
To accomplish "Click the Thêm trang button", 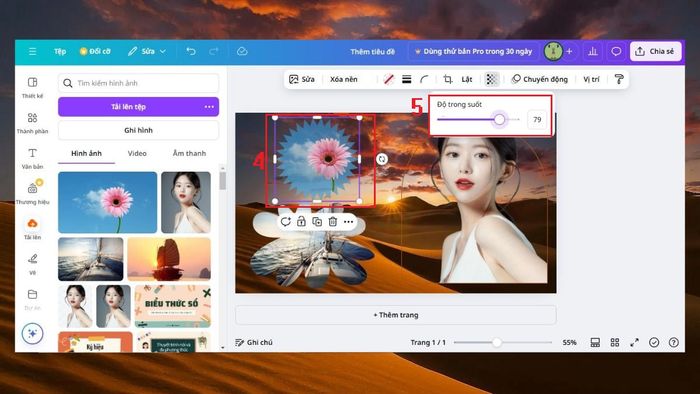I will (396, 315).
